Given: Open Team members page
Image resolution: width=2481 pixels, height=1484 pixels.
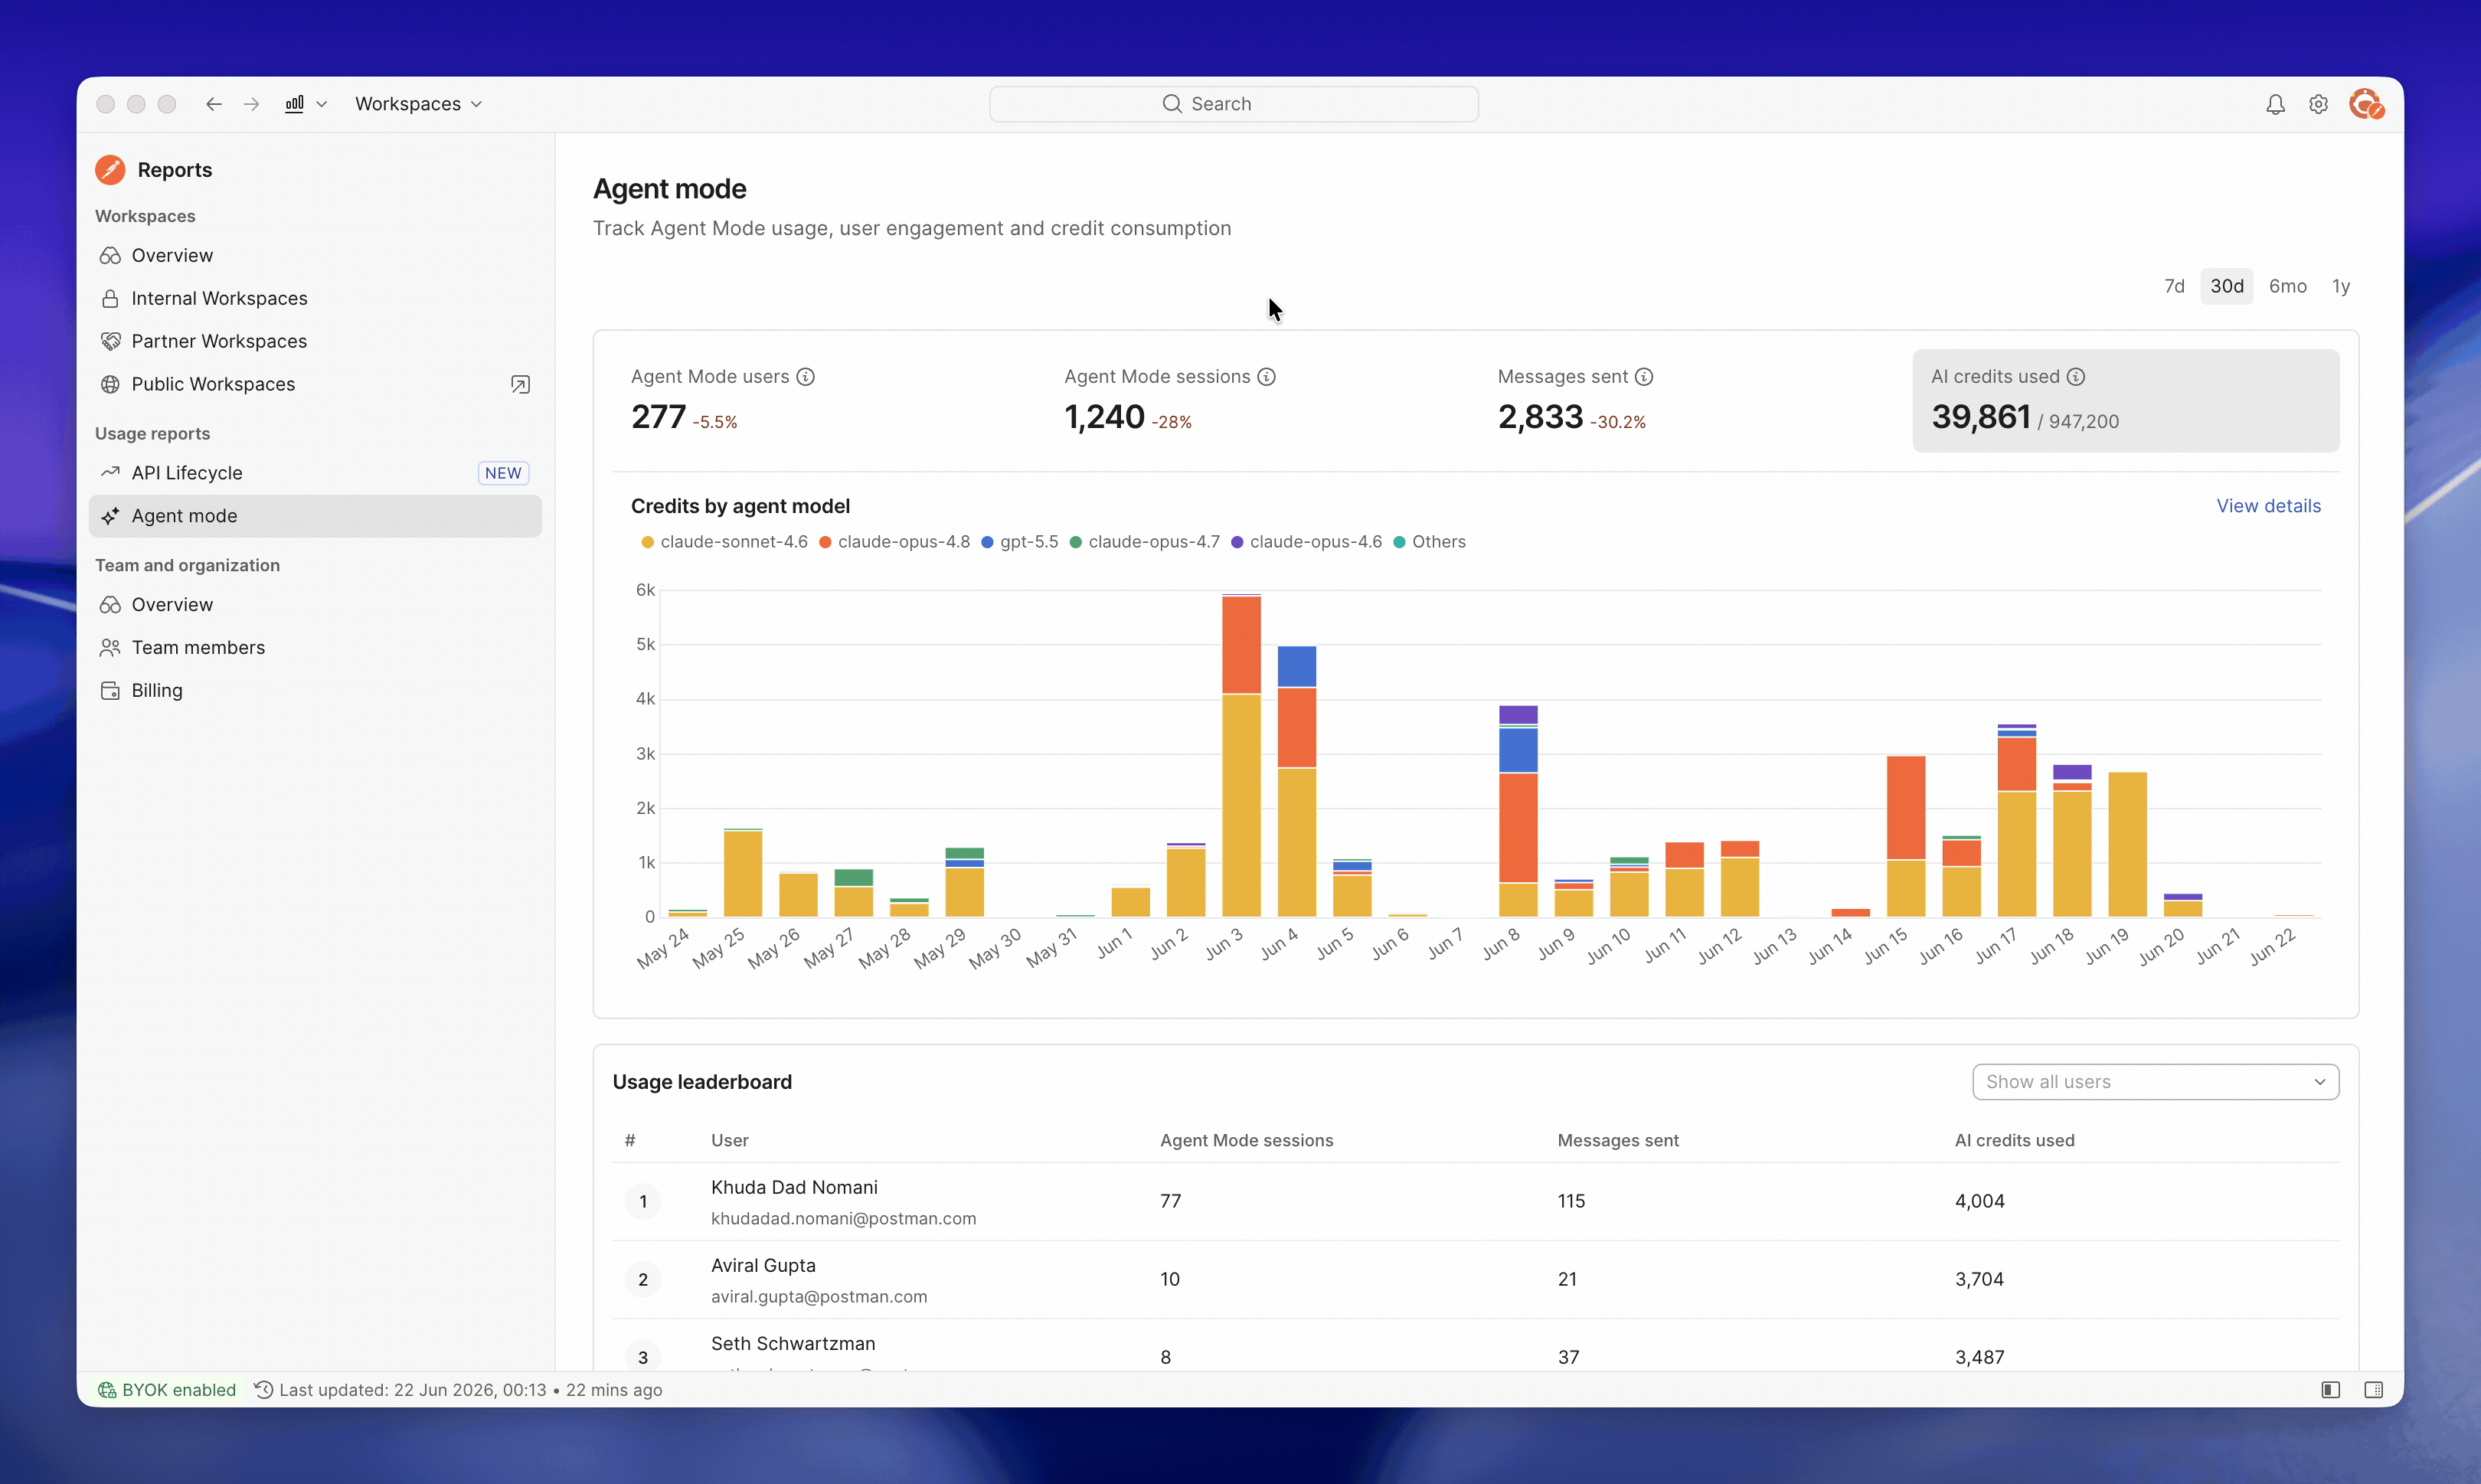Looking at the screenshot, I should (x=315, y=647).
